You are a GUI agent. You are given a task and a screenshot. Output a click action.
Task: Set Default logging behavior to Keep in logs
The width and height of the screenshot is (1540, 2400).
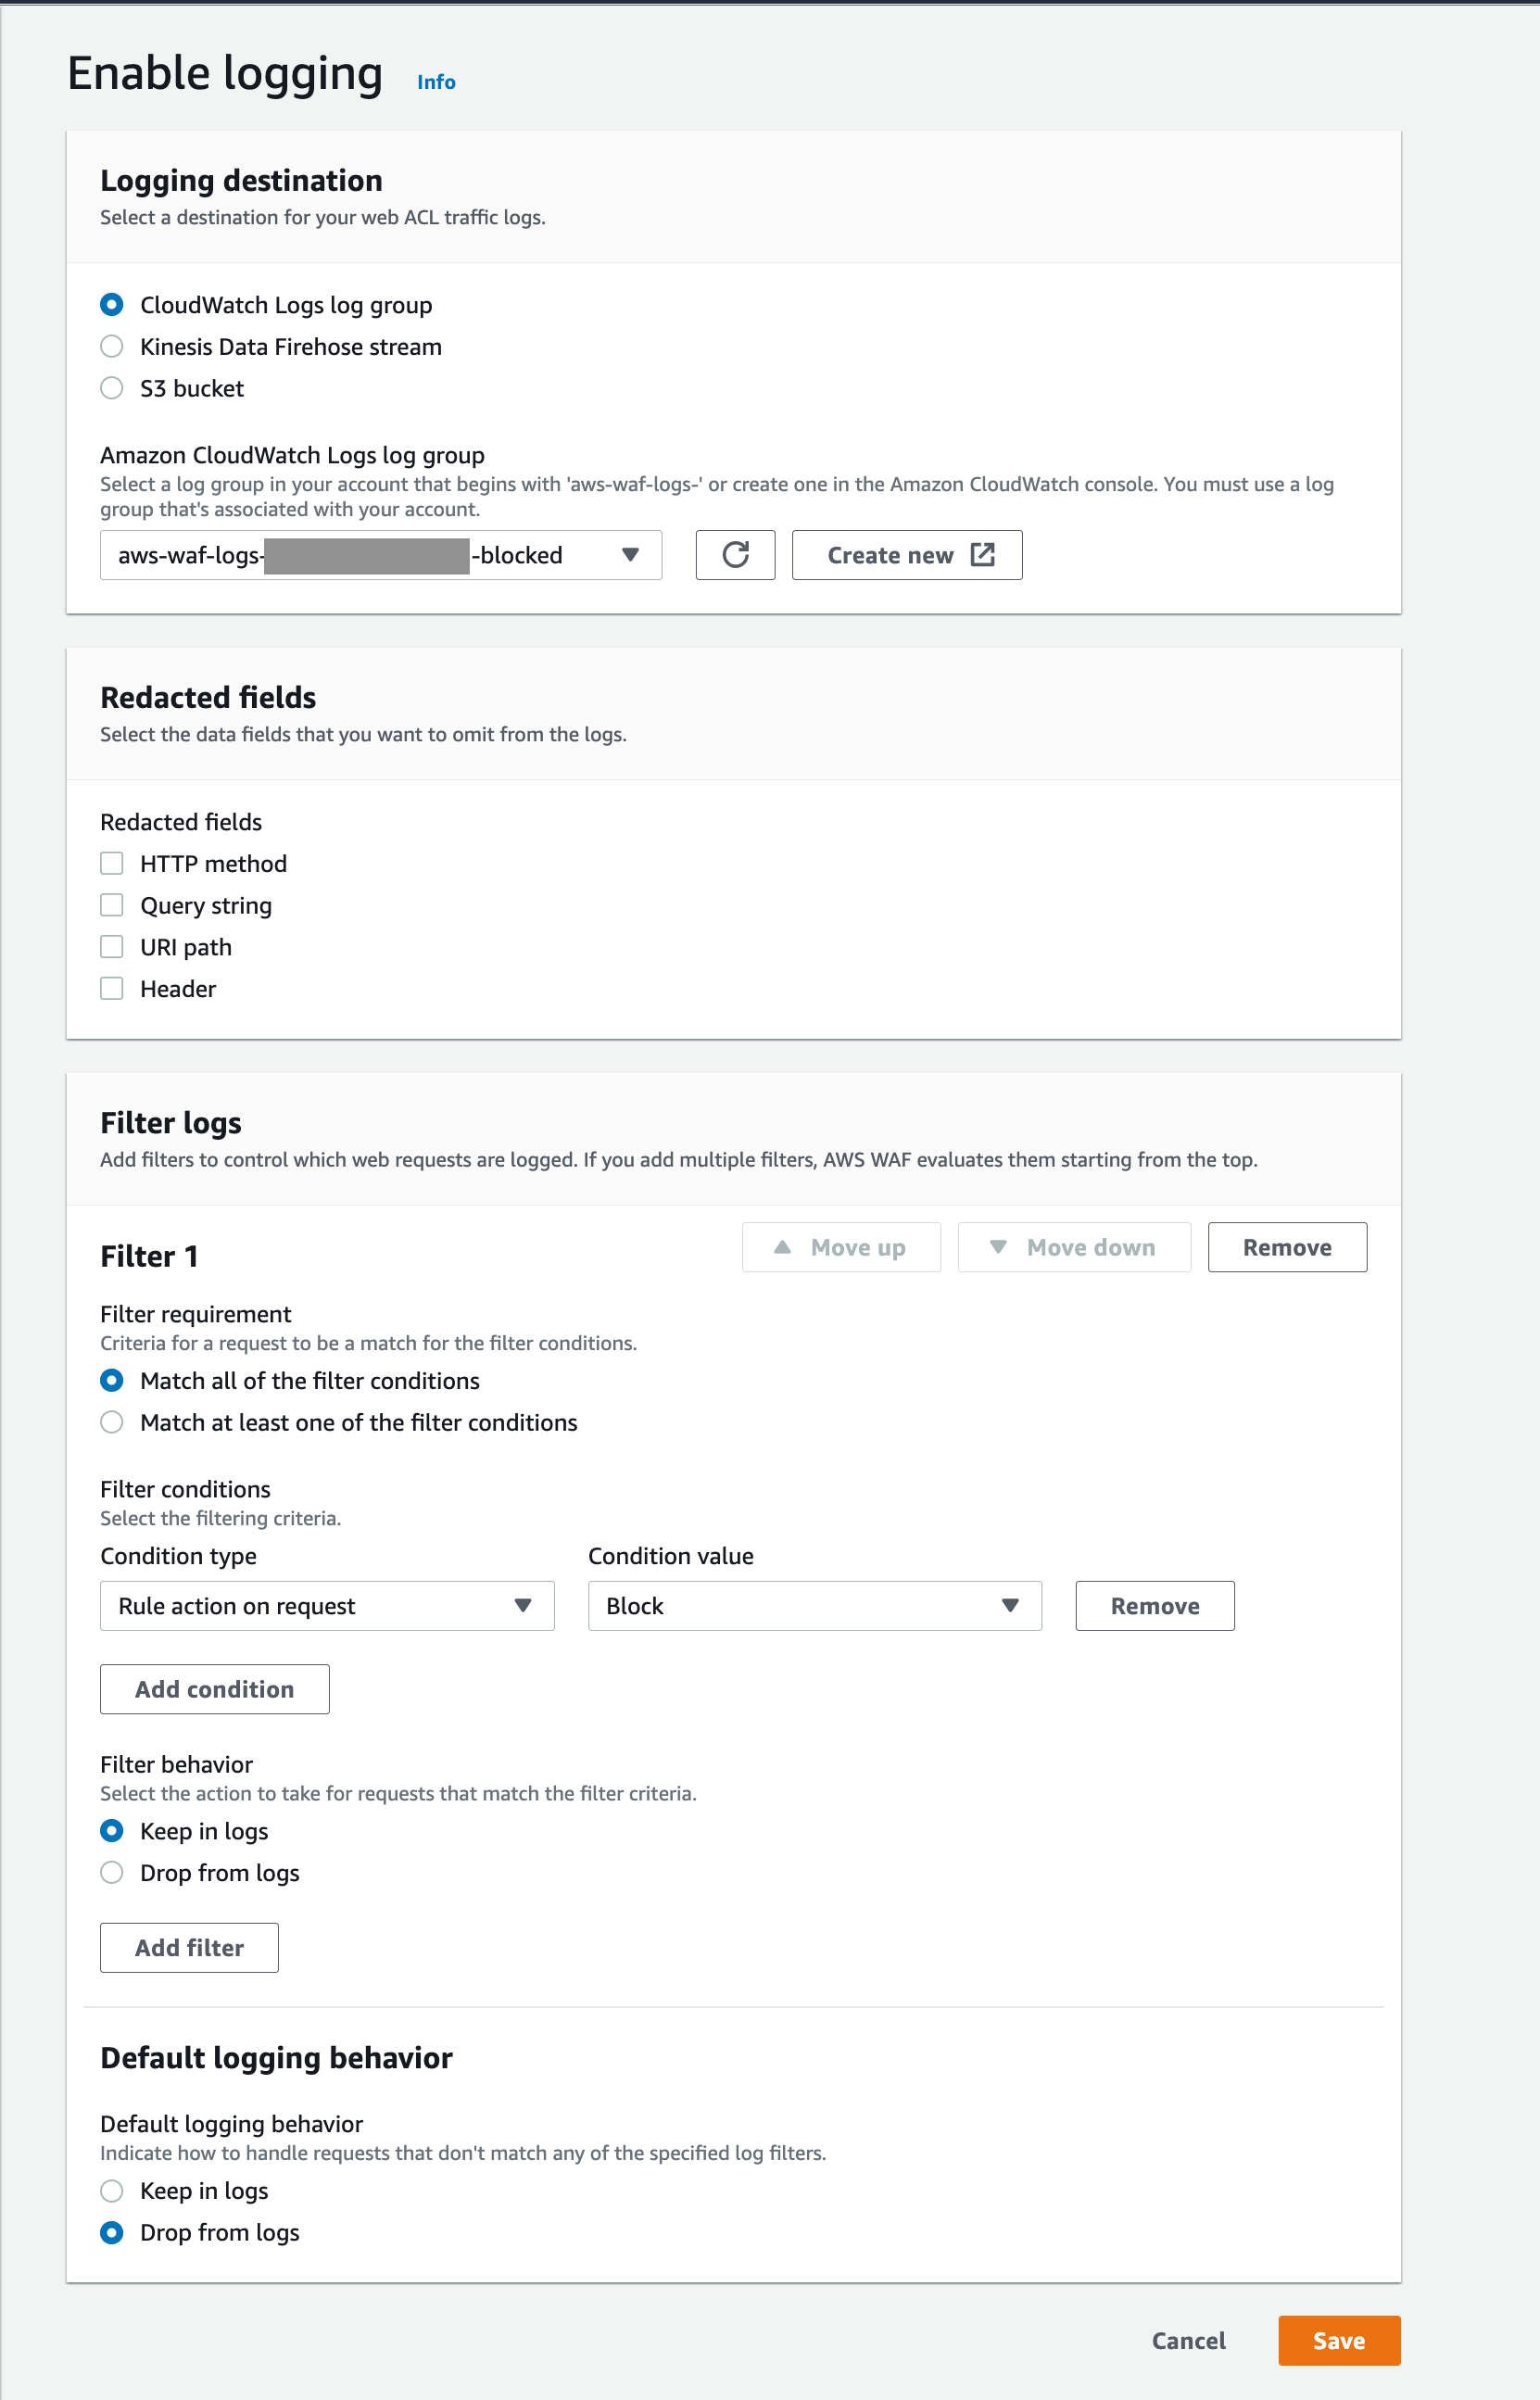pyautogui.click(x=112, y=2190)
